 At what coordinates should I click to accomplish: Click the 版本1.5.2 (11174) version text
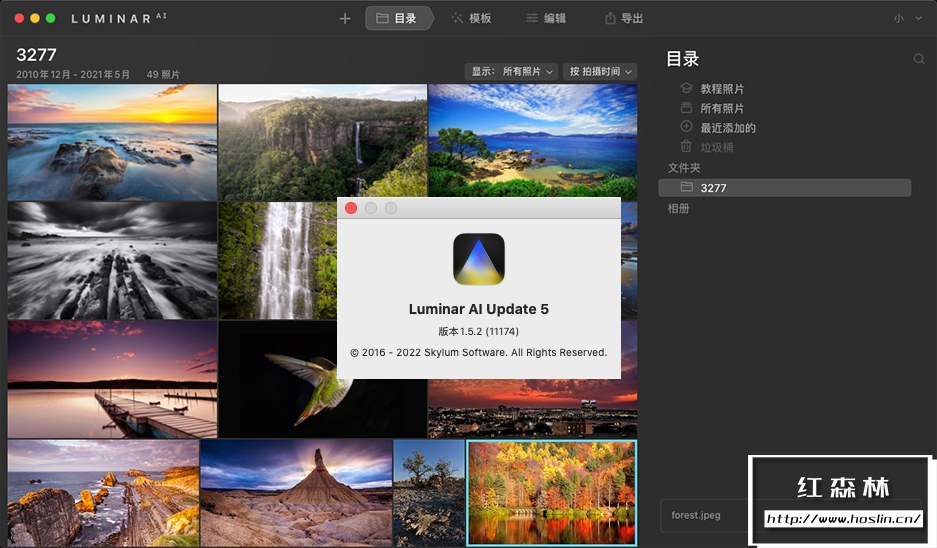pos(479,331)
